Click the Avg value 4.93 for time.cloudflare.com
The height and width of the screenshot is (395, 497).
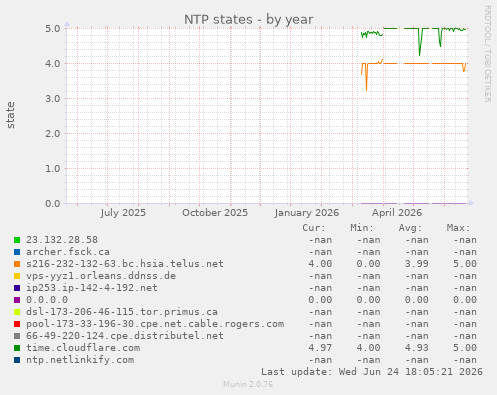point(417,348)
